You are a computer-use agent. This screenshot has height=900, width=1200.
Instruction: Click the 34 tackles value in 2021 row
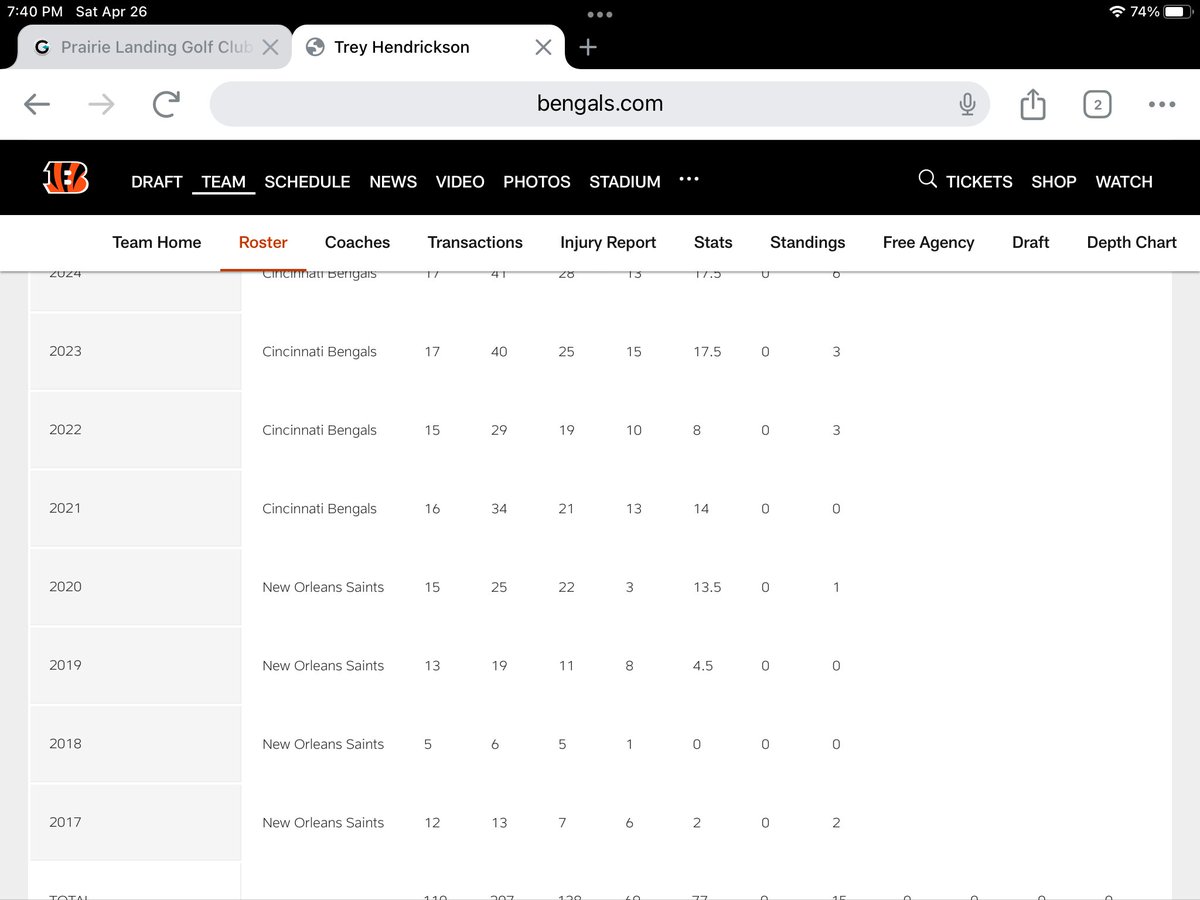pyautogui.click(x=499, y=509)
